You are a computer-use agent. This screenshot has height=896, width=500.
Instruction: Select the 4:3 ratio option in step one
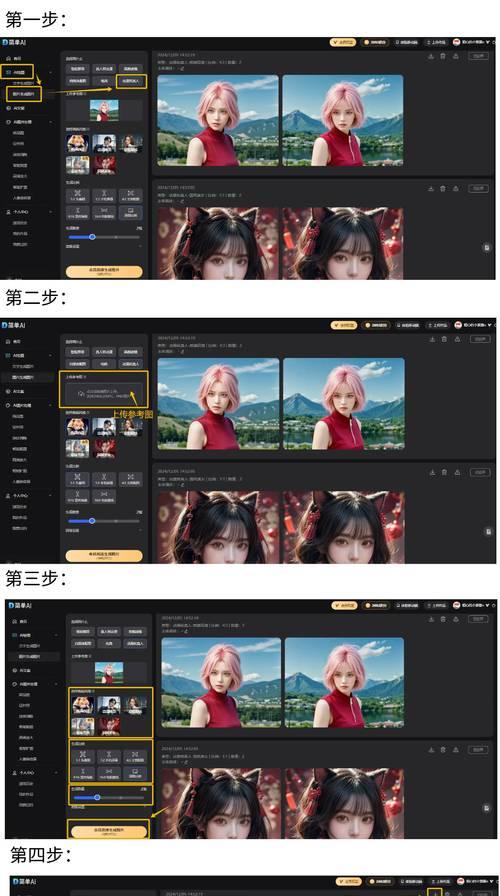click(x=131, y=196)
